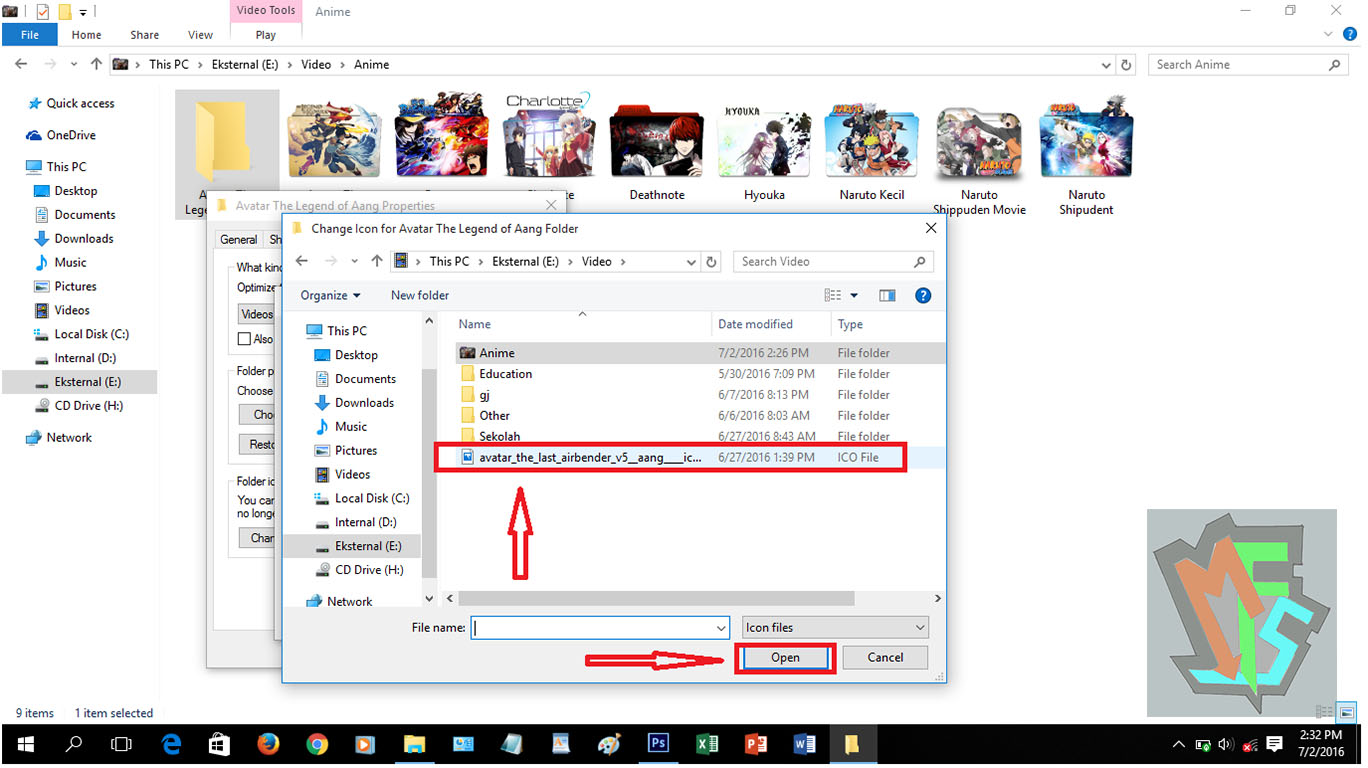Click the volume speaker tray icon
The image size is (1368, 768).
[1226, 744]
